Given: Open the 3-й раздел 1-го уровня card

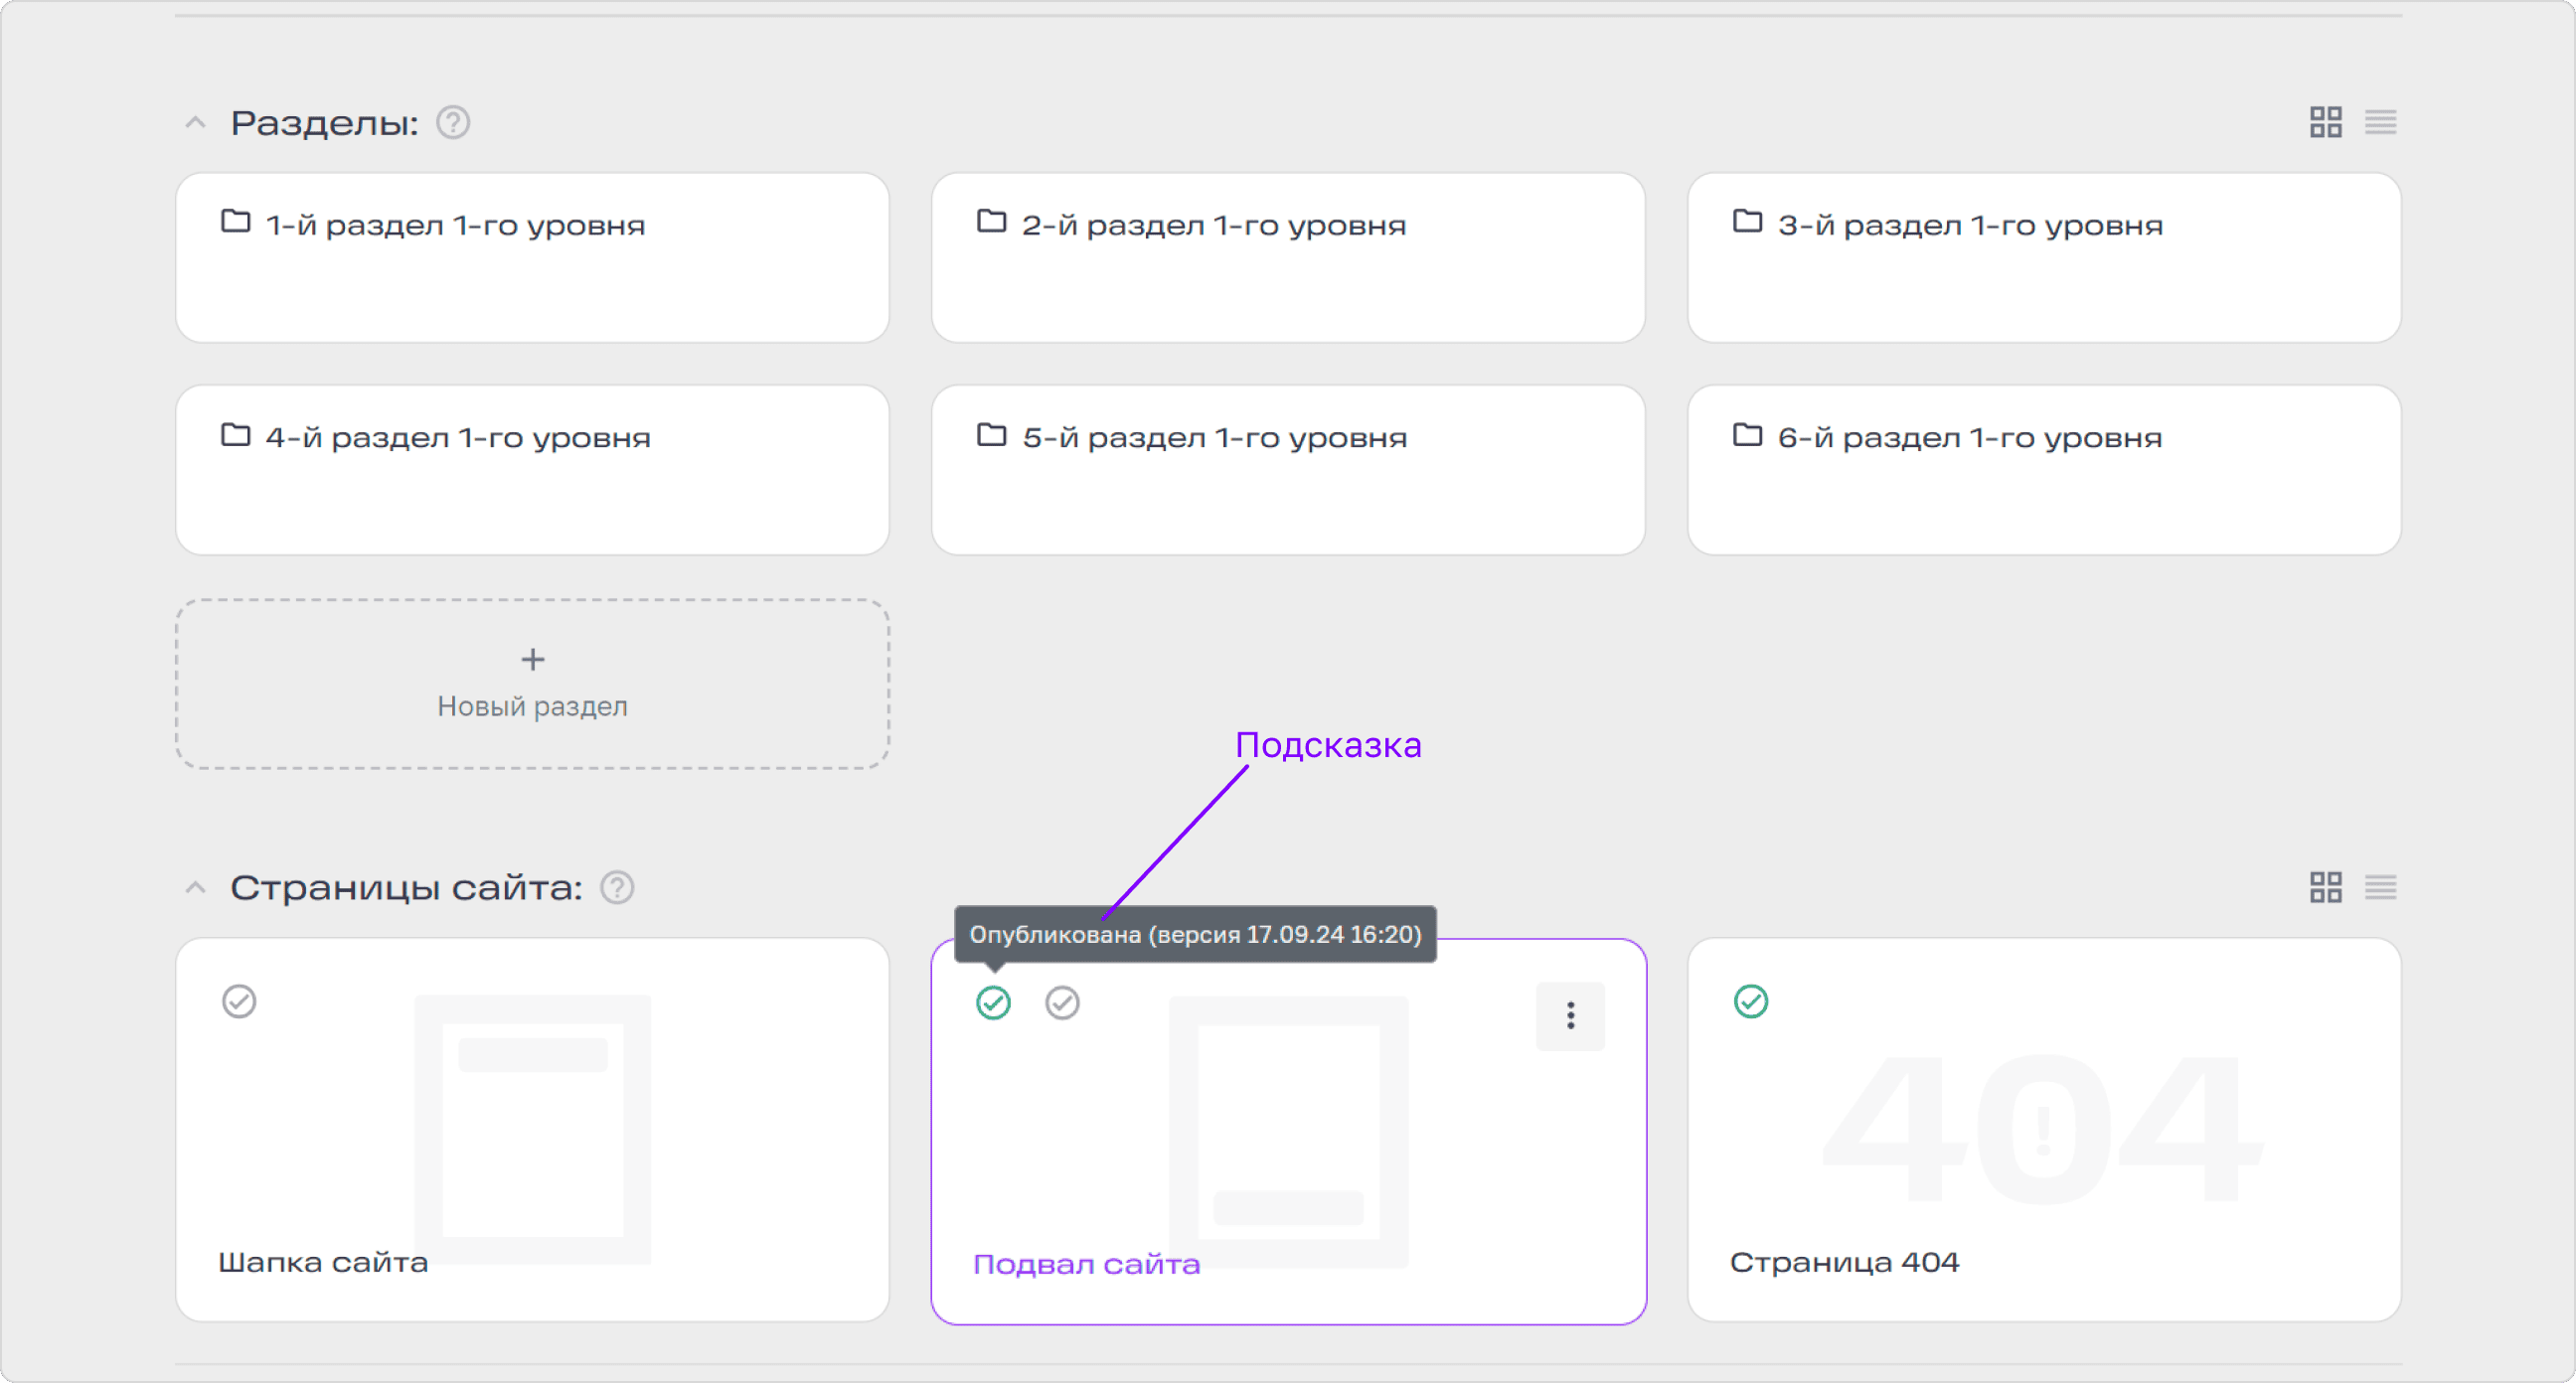Looking at the screenshot, I should pyautogui.click(x=2044, y=258).
